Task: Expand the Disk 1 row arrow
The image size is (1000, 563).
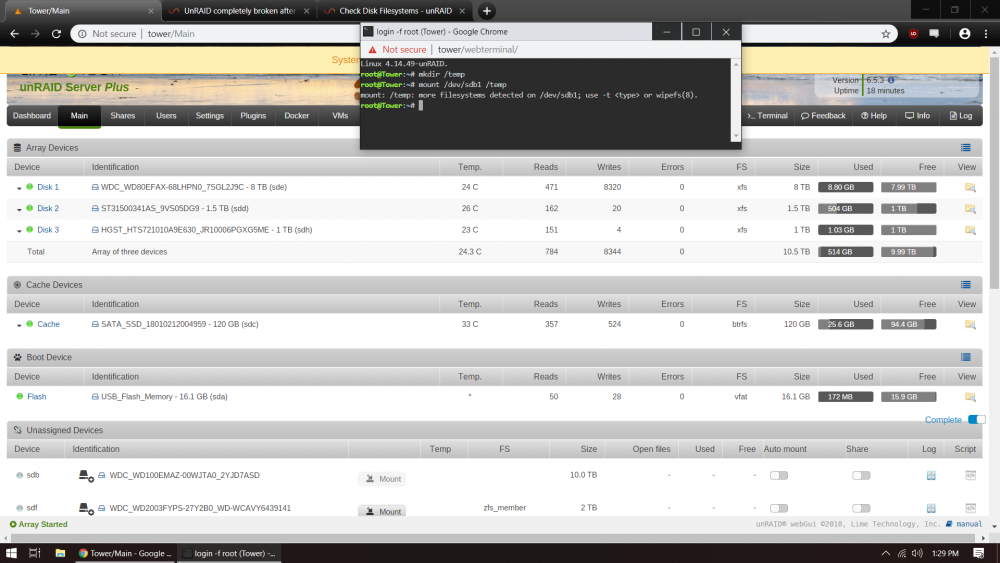Action: [x=19, y=188]
